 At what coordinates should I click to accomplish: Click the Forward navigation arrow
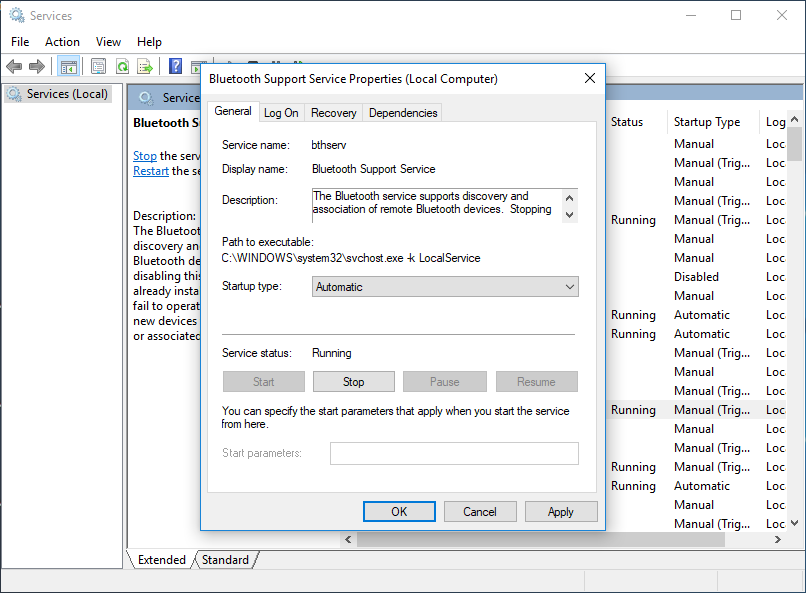click(37, 66)
